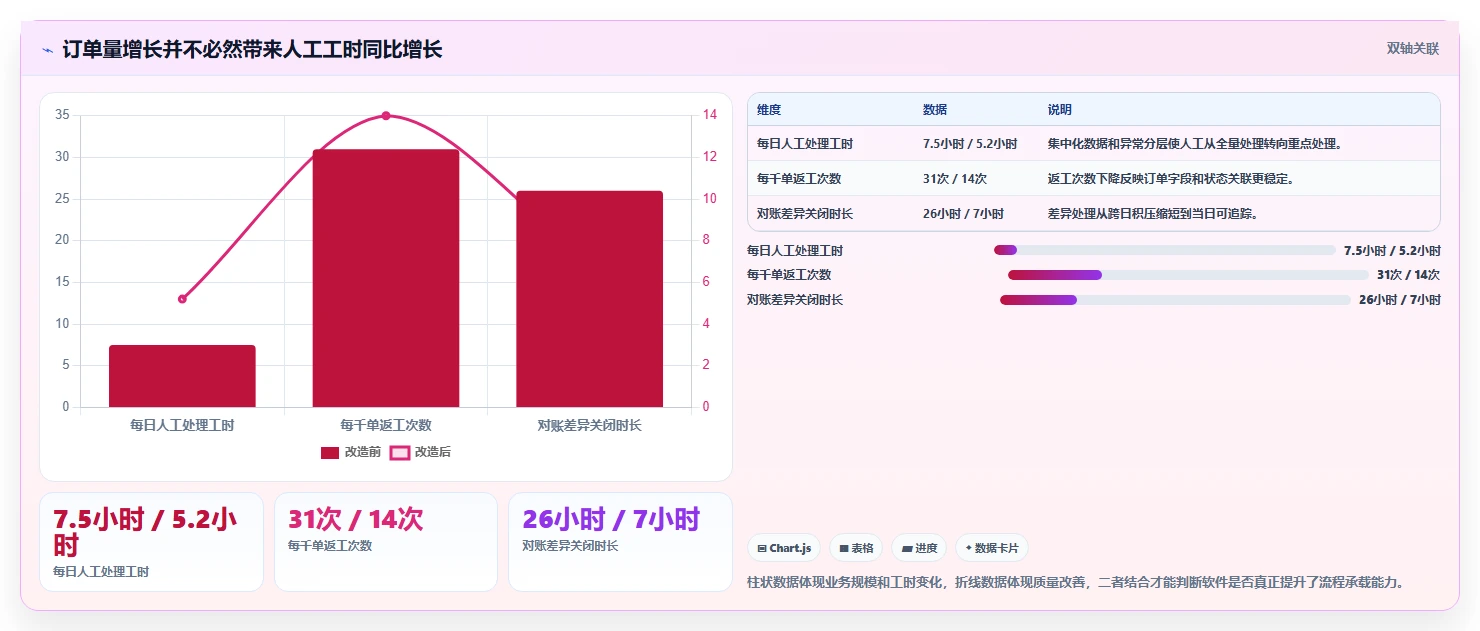Click the 26小时 / 7小时 data card
Screen dimensions: 1480x631
620,542
